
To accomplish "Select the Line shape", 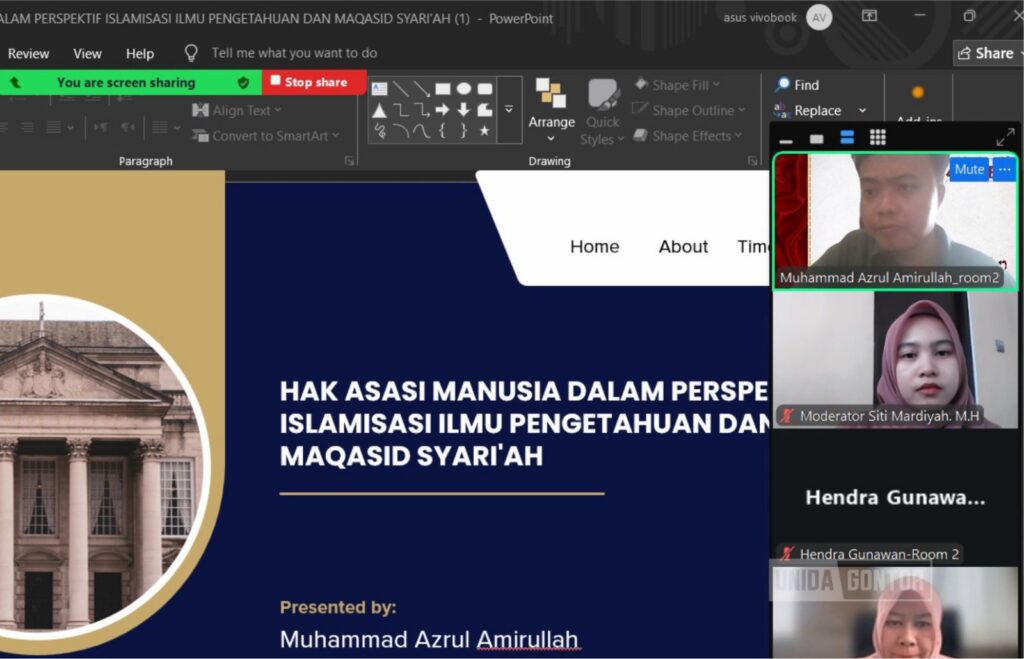I will click(x=400, y=89).
